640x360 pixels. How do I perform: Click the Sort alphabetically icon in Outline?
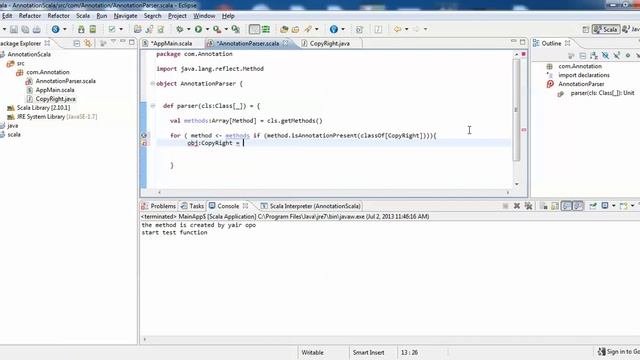594,56
